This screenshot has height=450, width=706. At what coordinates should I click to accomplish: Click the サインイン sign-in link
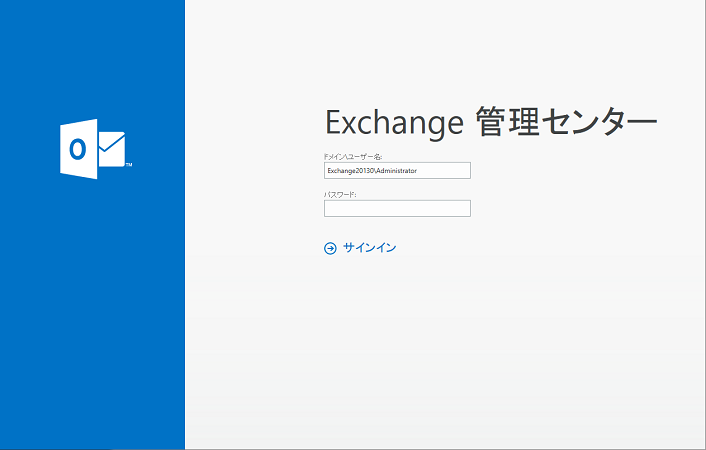click(369, 248)
